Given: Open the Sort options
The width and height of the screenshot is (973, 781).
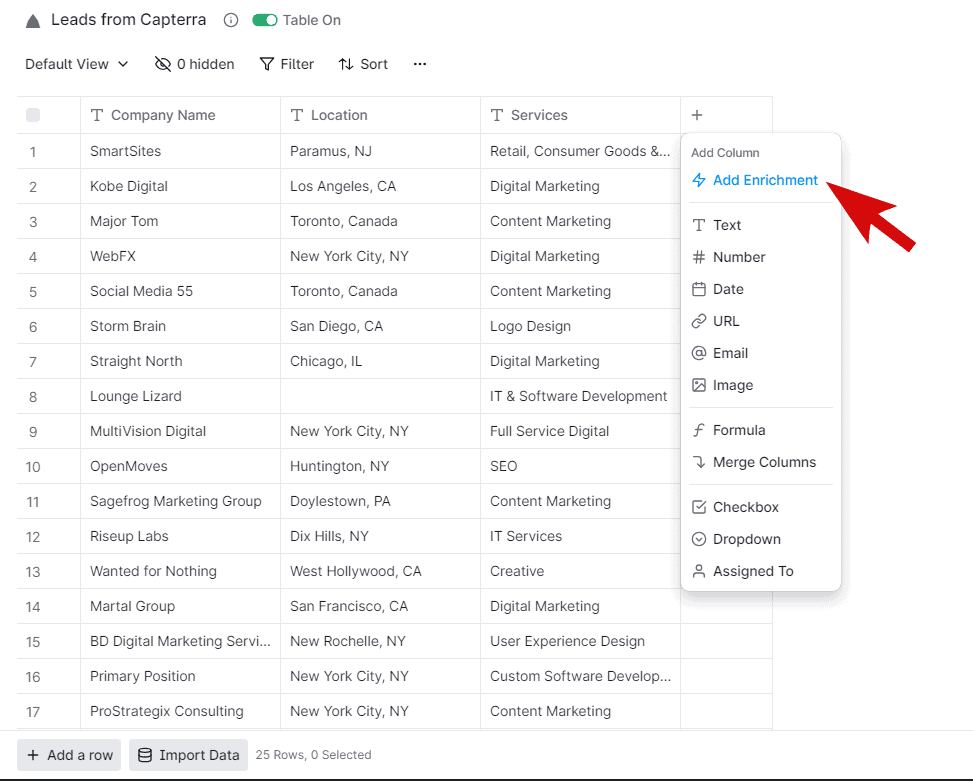Looking at the screenshot, I should [363, 64].
